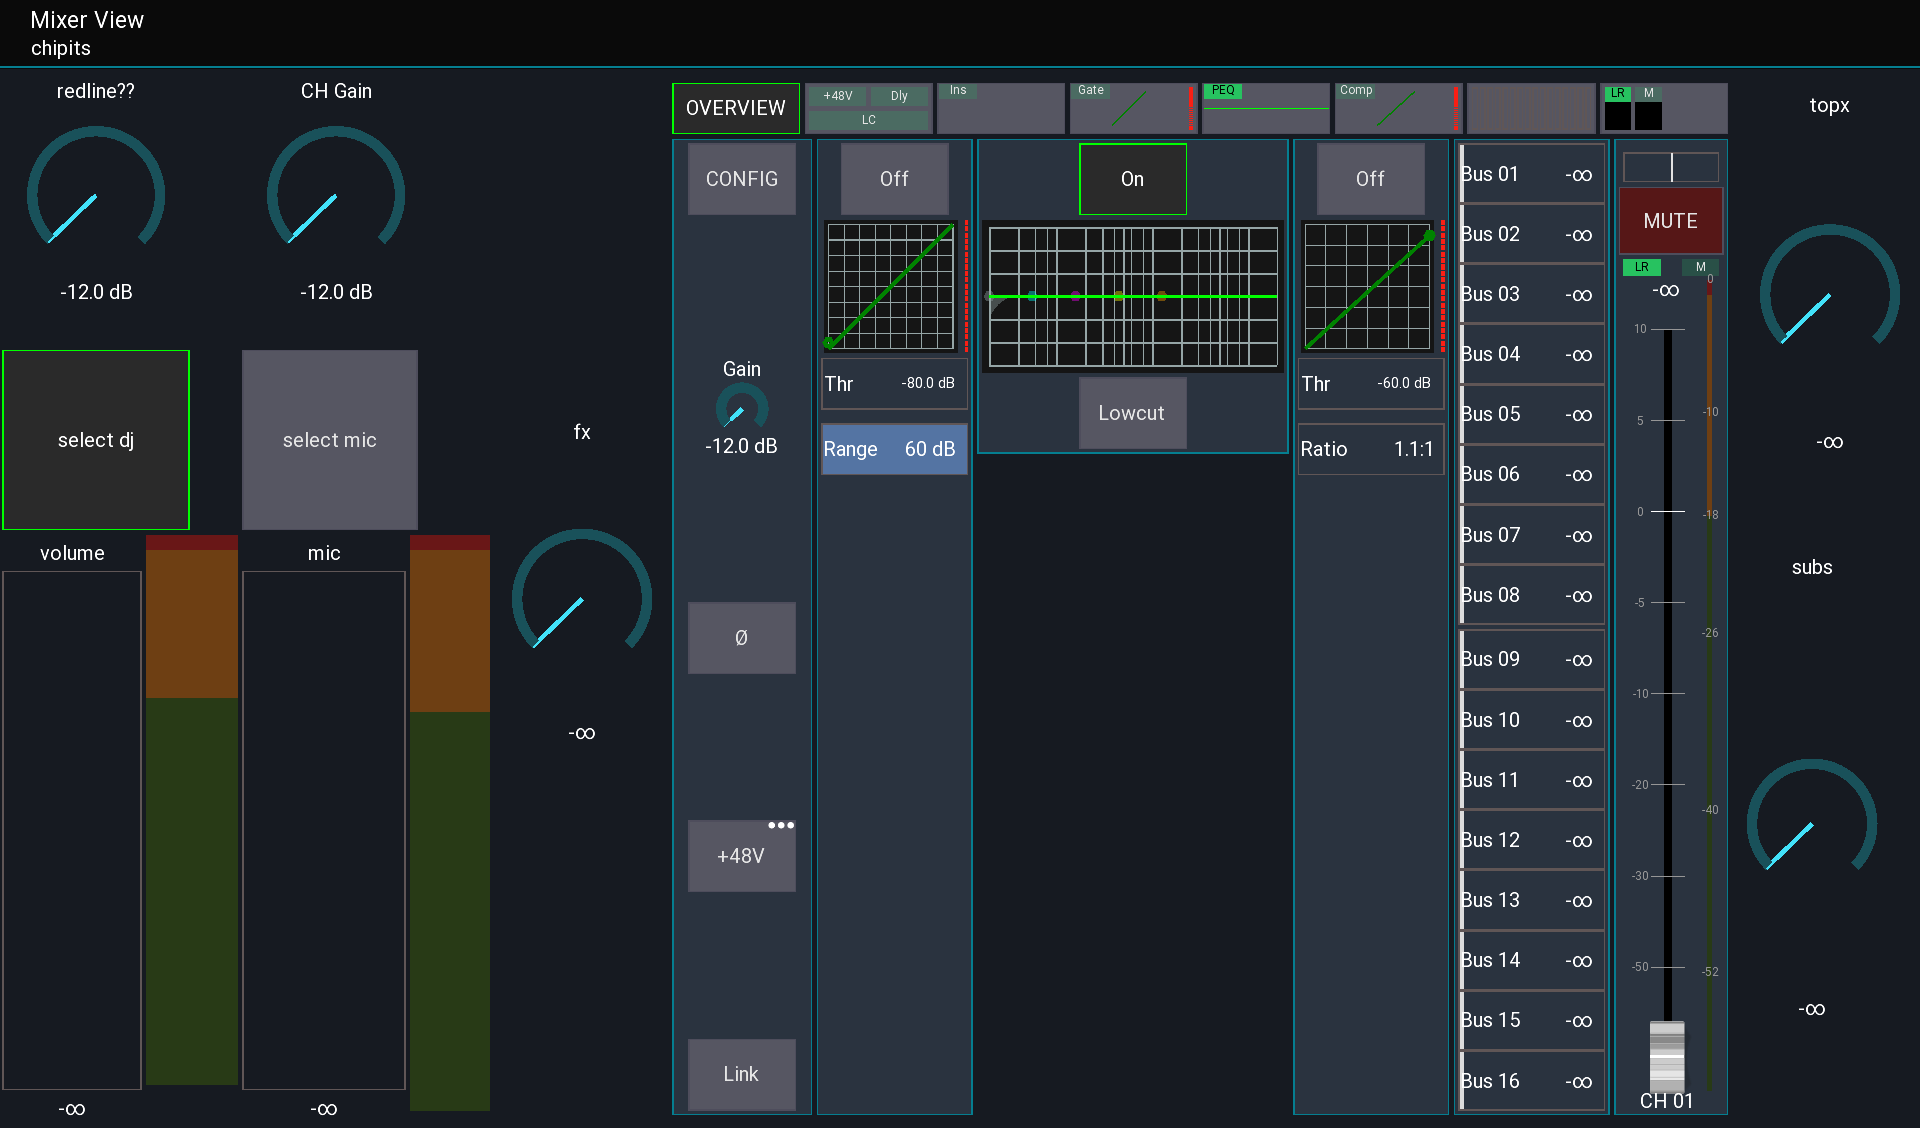The image size is (1920, 1128).
Task: Toggle the PEQ On button off
Action: pyautogui.click(x=1131, y=179)
